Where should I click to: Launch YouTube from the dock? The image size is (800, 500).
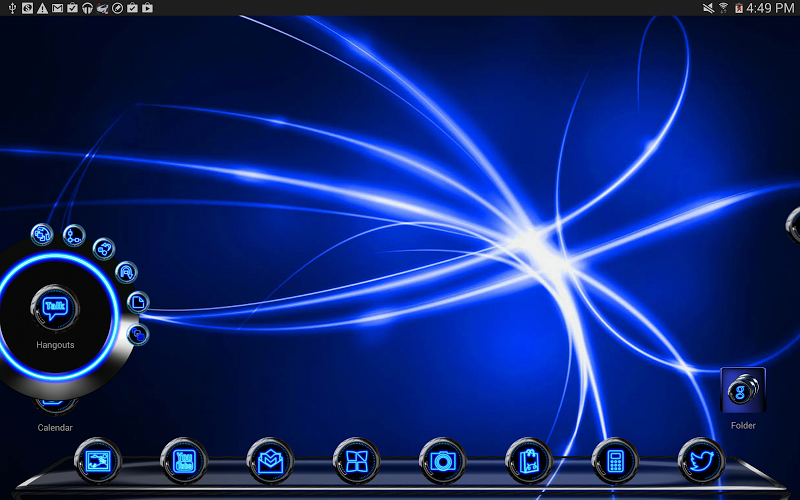[x=184, y=461]
